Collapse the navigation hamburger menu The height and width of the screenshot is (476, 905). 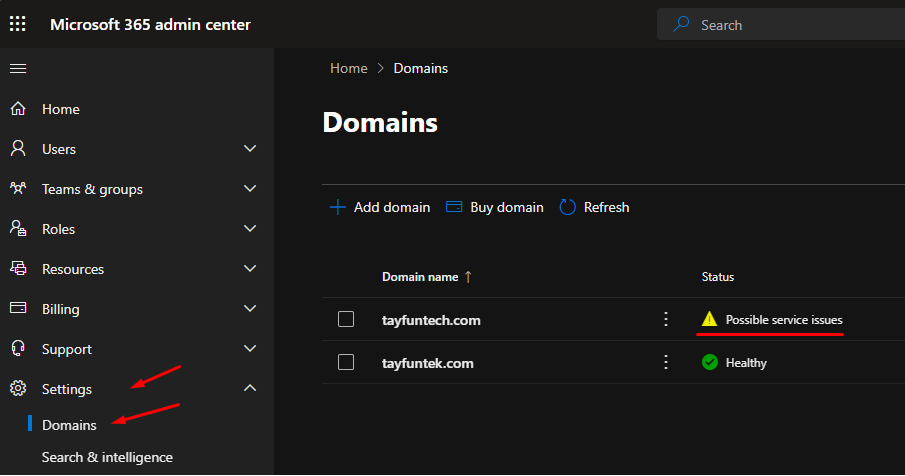pyautogui.click(x=18, y=68)
